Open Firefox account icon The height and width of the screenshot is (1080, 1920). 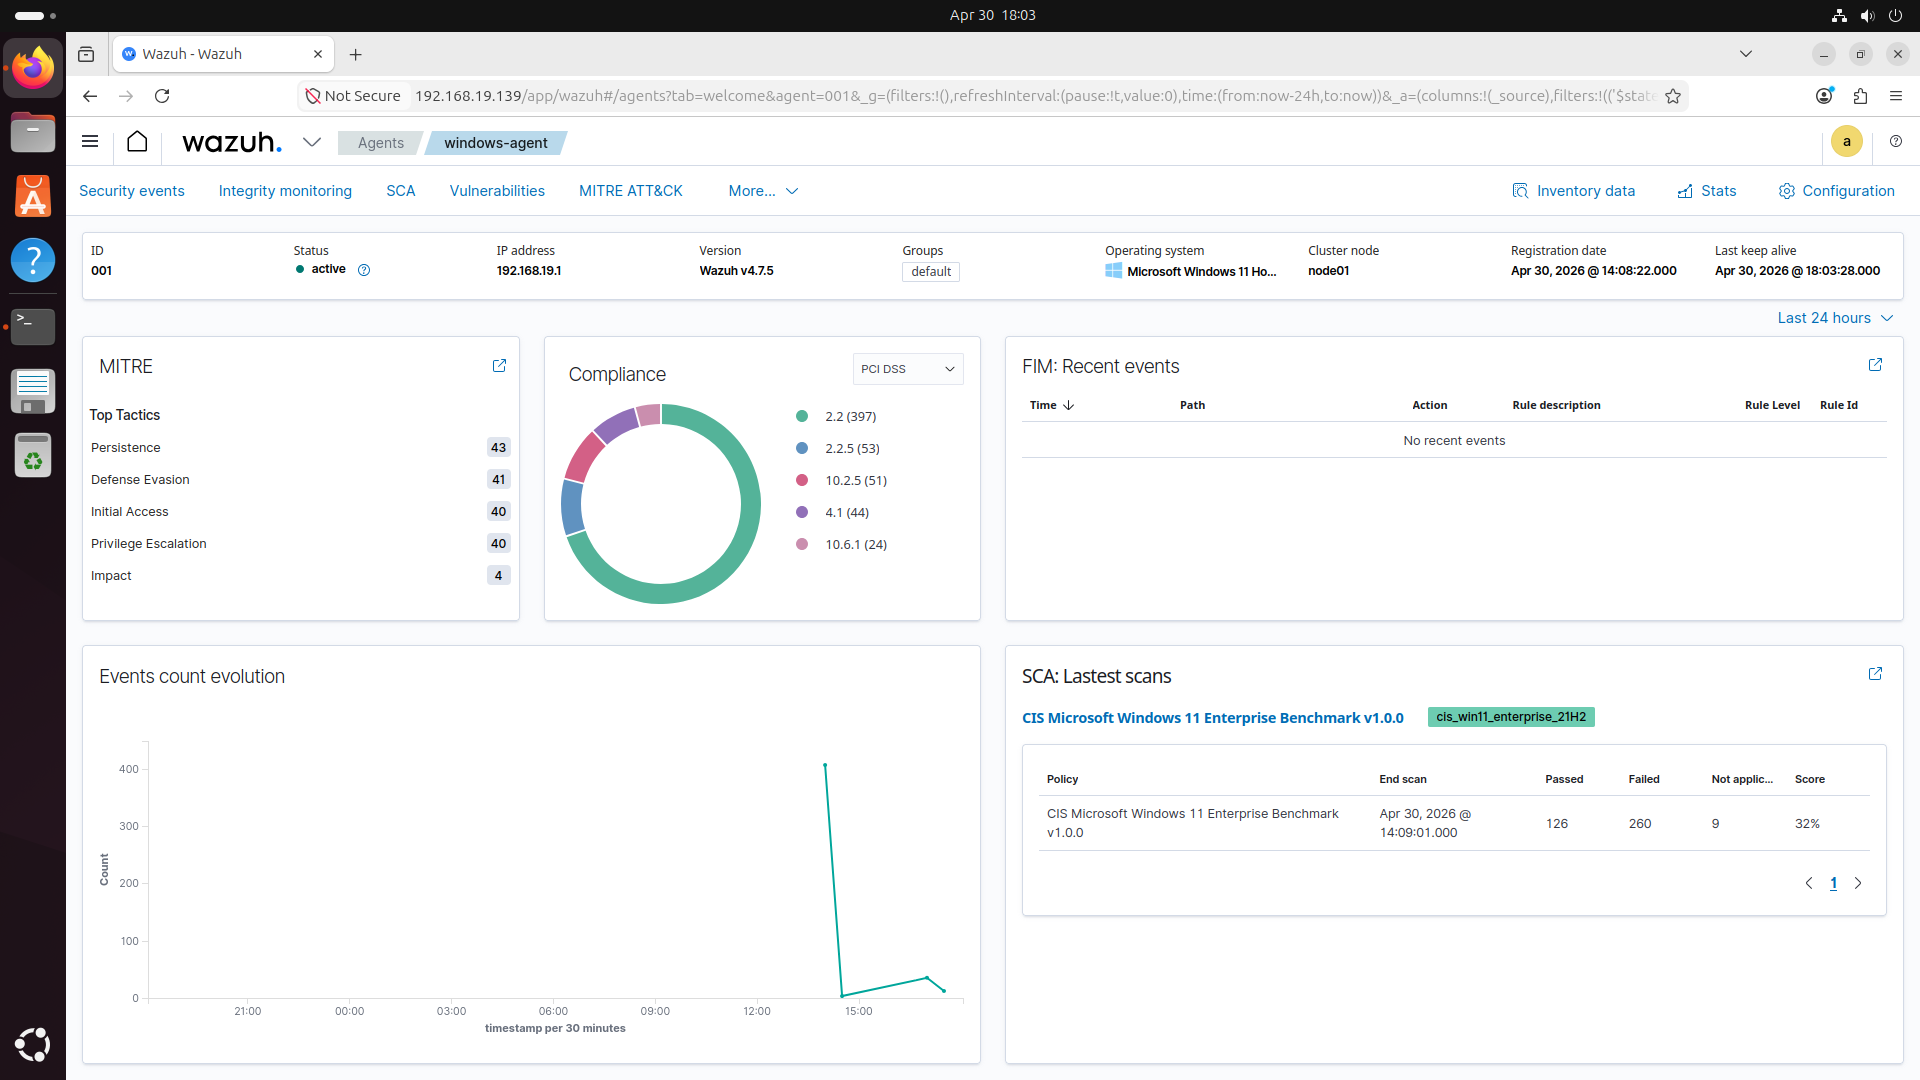point(1824,96)
